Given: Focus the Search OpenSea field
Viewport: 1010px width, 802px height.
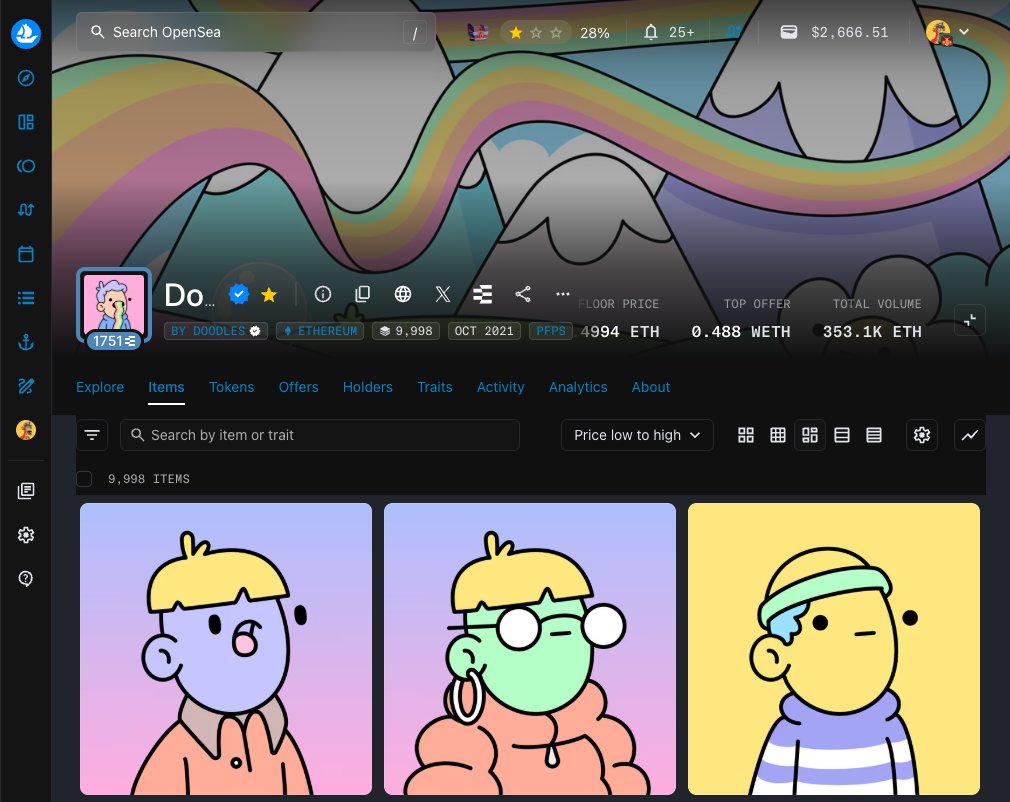Looking at the screenshot, I should click(x=256, y=32).
